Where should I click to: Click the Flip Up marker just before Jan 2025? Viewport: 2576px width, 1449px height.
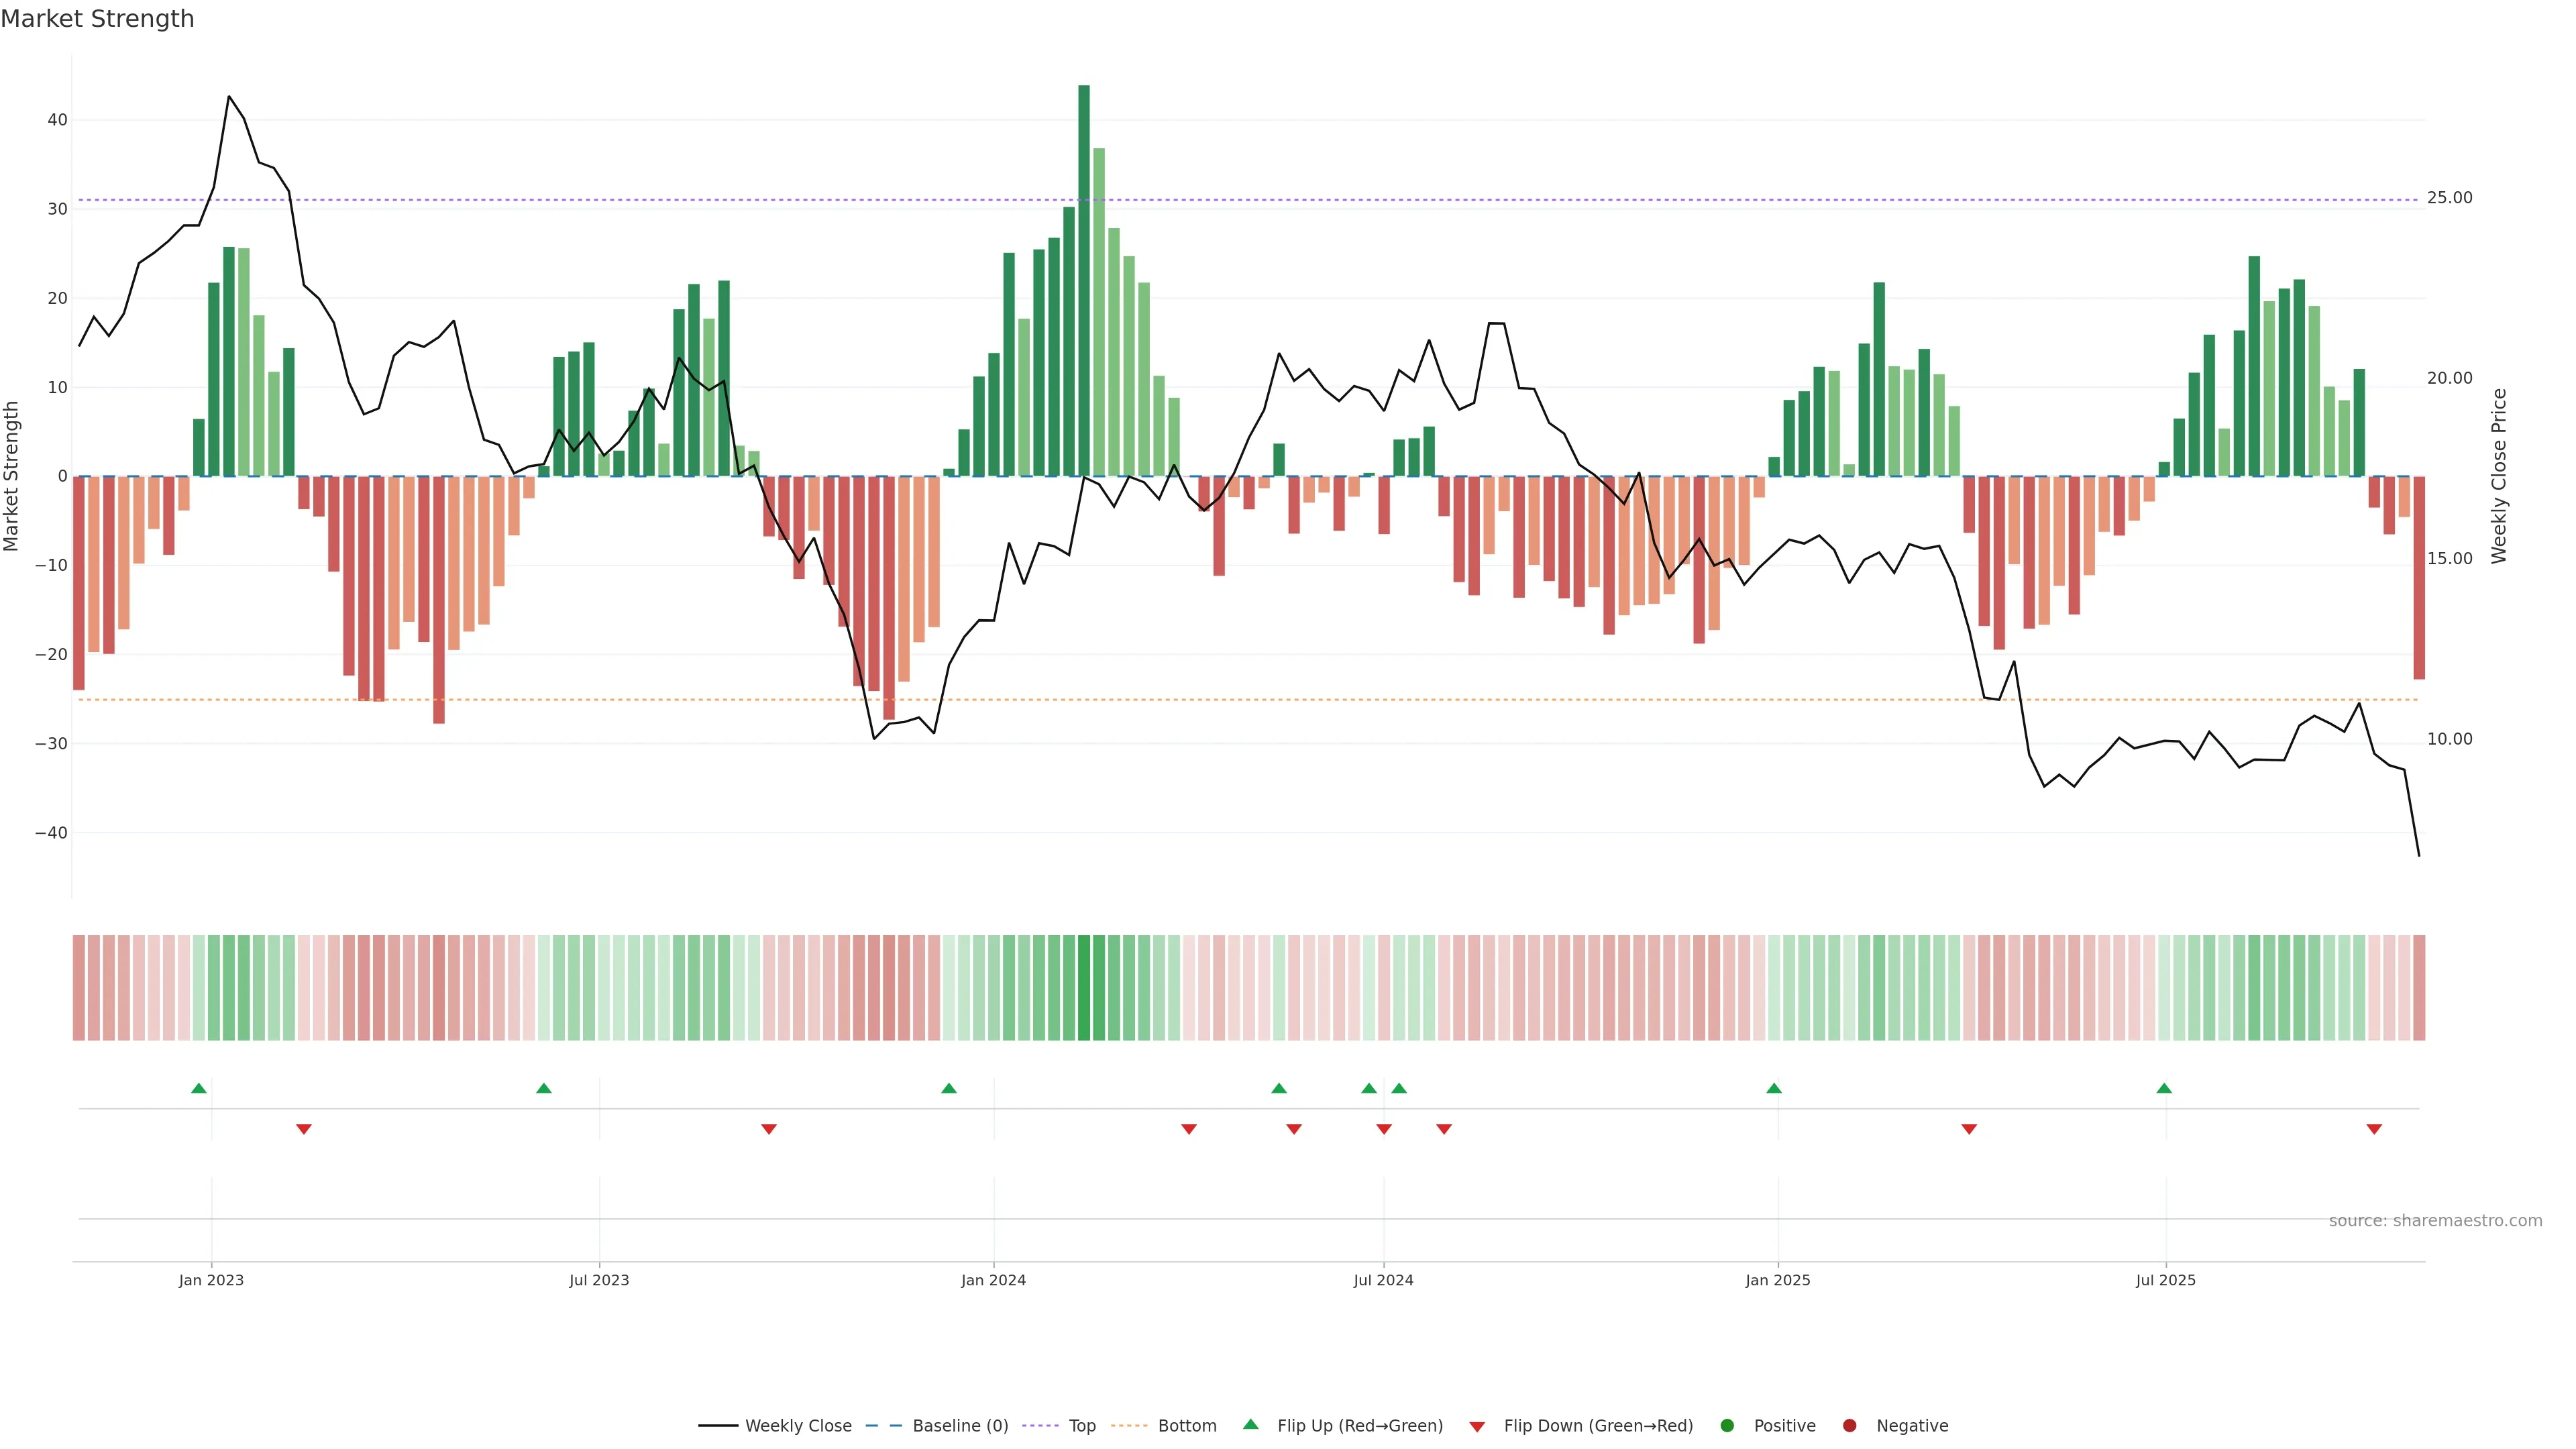(1774, 1088)
